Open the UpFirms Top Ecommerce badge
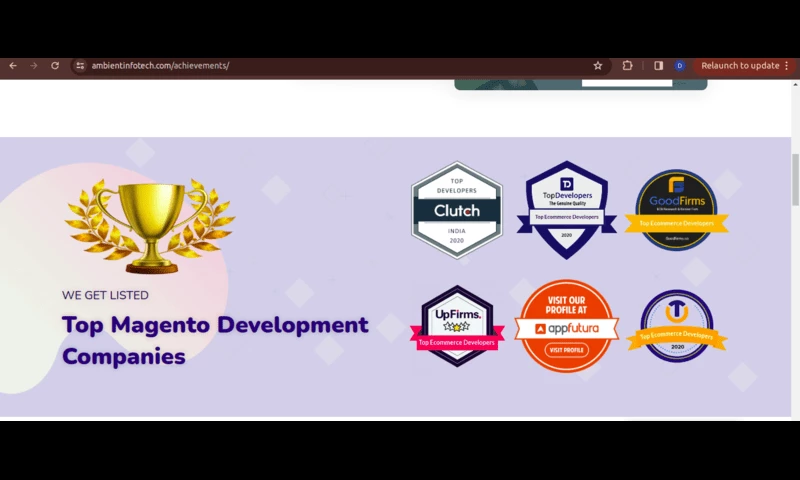 tap(457, 326)
